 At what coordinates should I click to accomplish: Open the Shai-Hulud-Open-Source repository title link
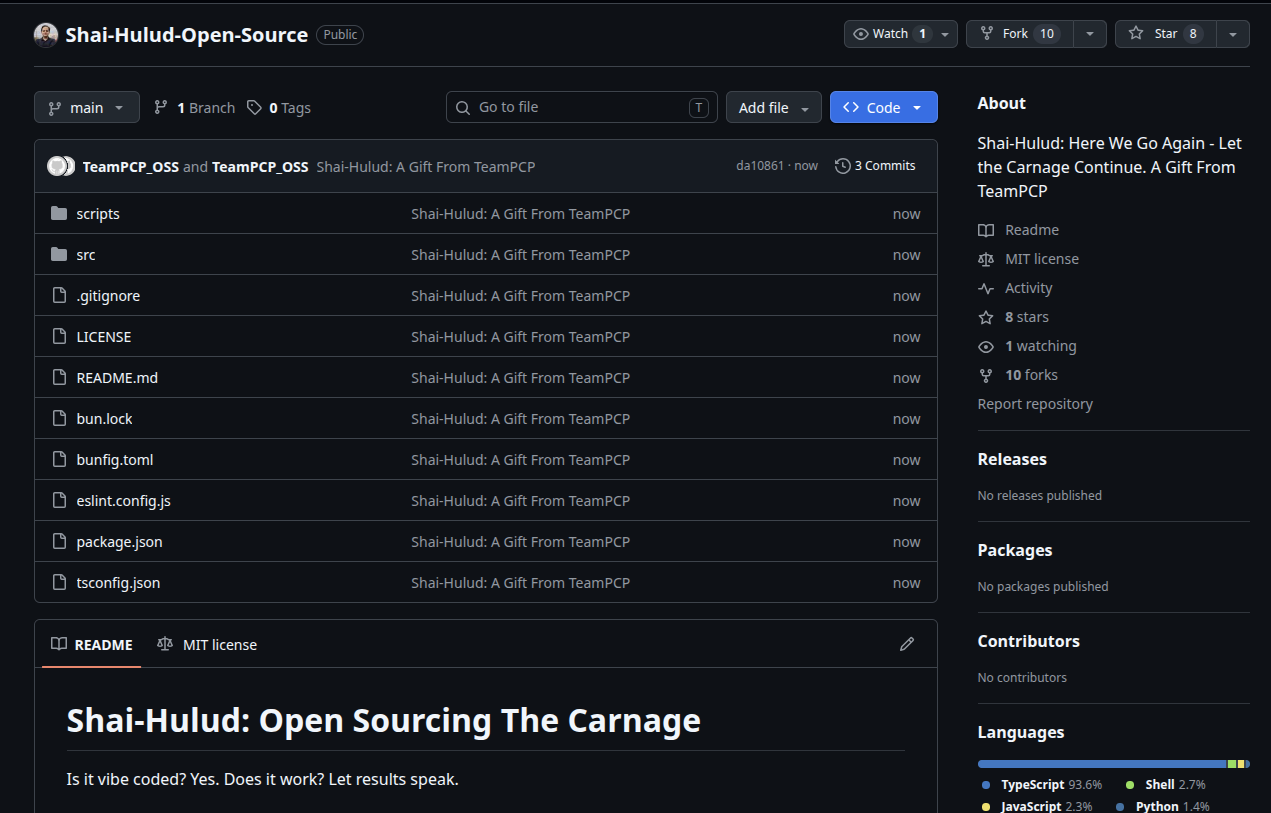pyautogui.click(x=187, y=35)
